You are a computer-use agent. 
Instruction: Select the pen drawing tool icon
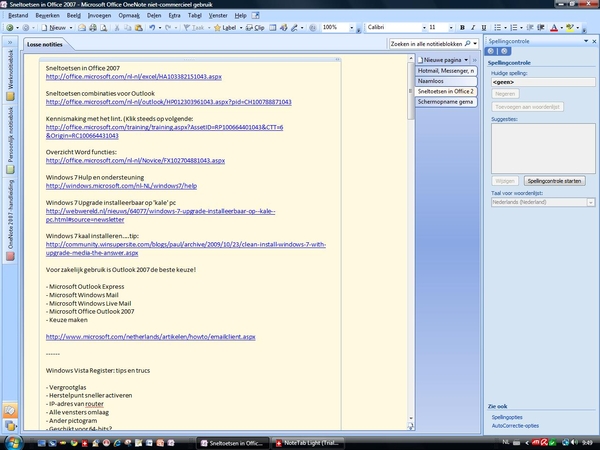(294, 28)
